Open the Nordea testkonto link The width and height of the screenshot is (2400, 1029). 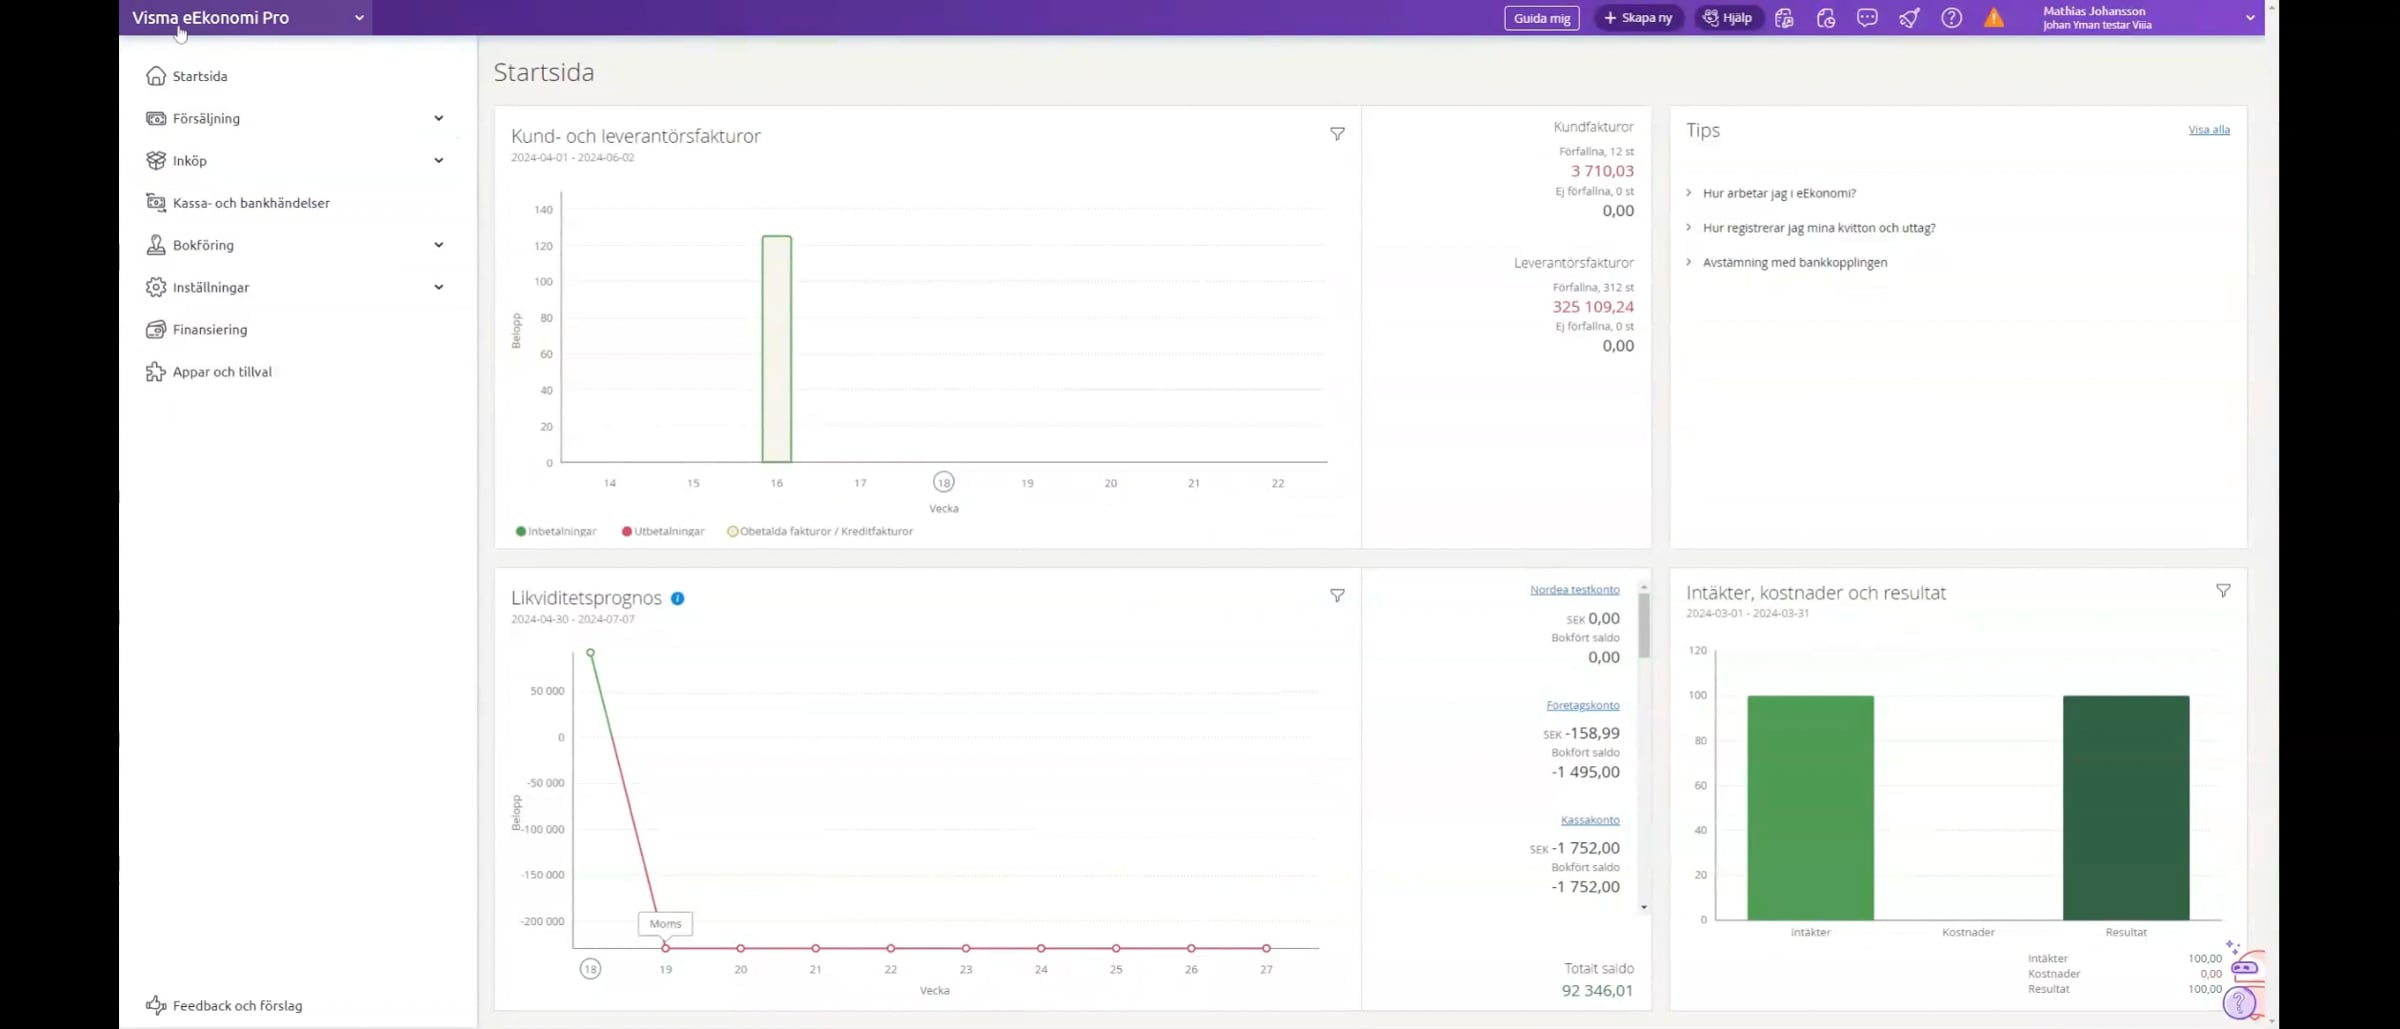click(x=1574, y=590)
